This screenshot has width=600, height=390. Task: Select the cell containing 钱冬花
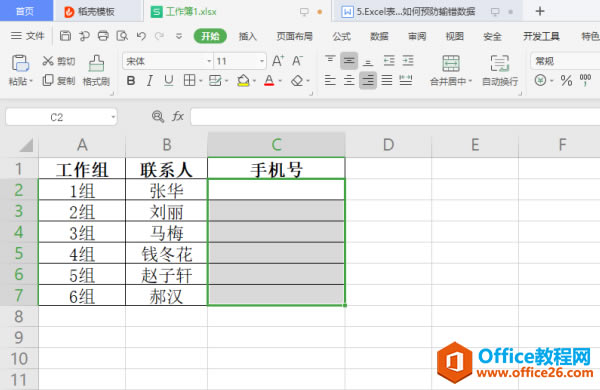pos(166,253)
